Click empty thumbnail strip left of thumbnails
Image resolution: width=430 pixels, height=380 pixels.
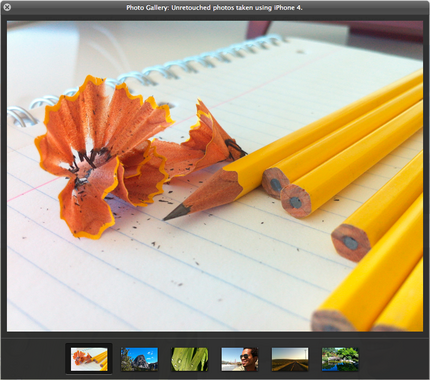click(x=33, y=359)
